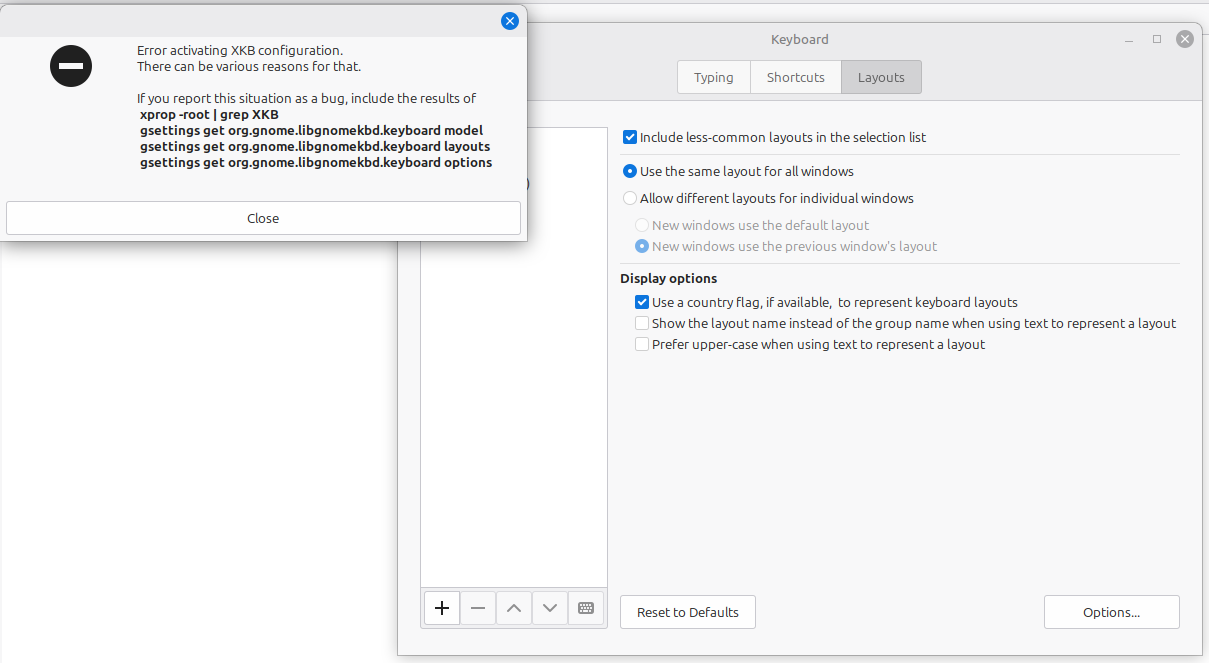Click the minus icon to remove layout
The height and width of the screenshot is (663, 1209).
[x=478, y=608]
